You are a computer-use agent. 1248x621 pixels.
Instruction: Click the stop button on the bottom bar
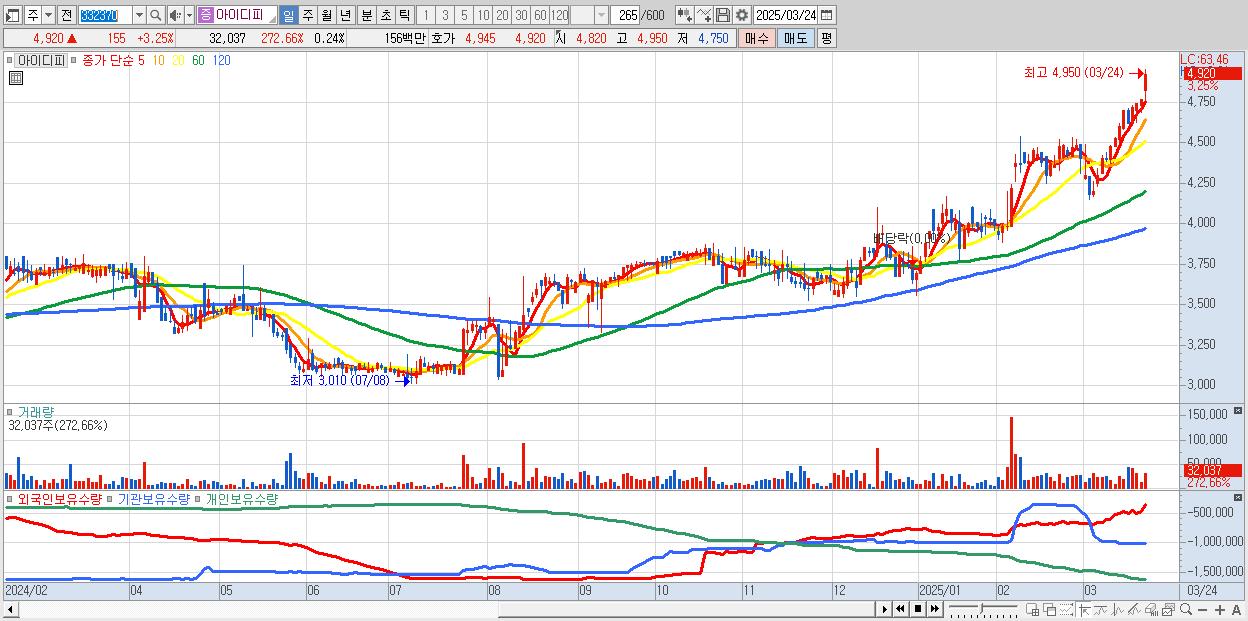[x=918, y=609]
